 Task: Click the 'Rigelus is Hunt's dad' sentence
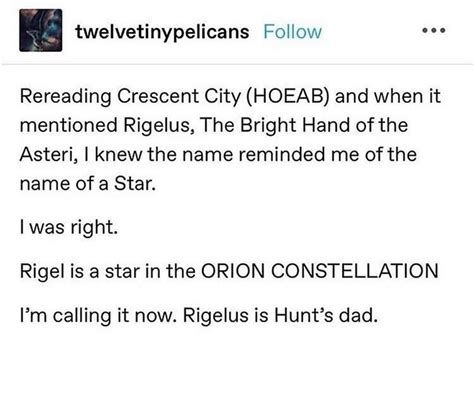tap(281, 315)
